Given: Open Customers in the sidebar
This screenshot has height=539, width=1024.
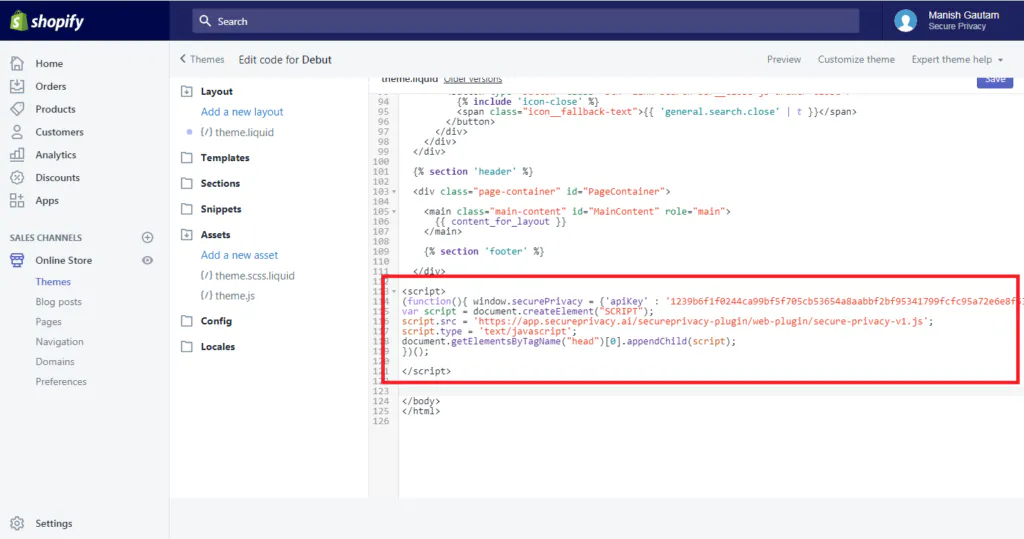Looking at the screenshot, I should click(x=59, y=132).
